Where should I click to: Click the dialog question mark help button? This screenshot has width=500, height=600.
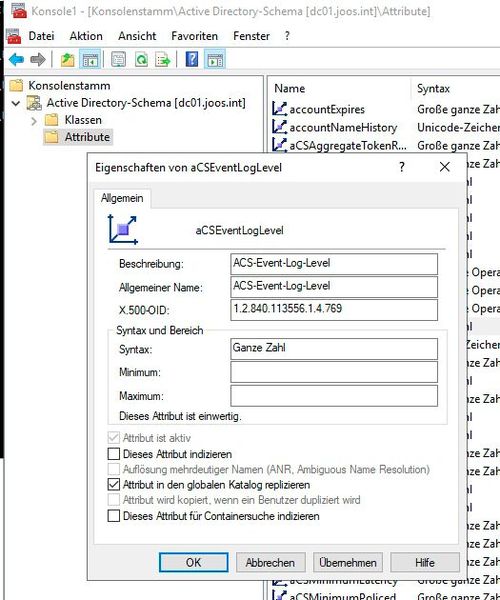coord(402,167)
